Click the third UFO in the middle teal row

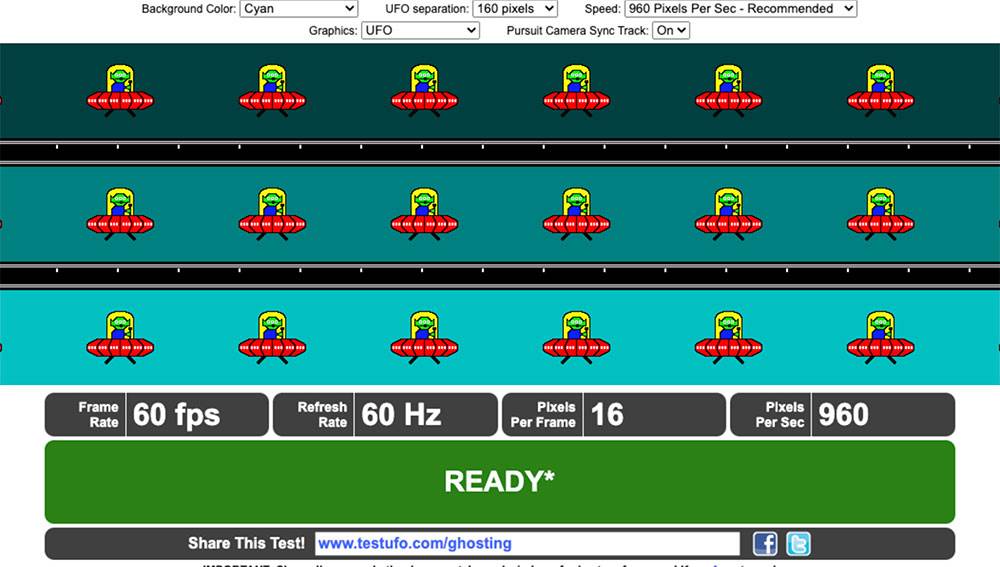[x=424, y=214]
